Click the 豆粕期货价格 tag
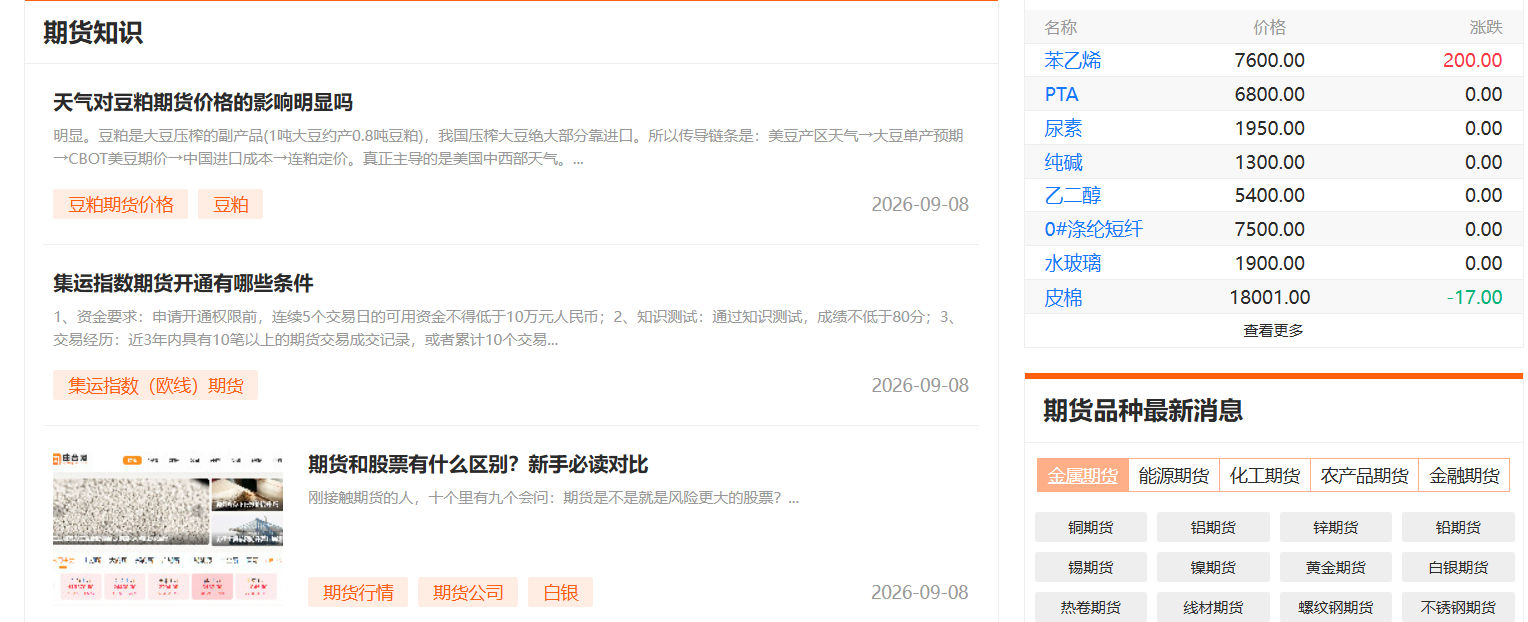This screenshot has height=622, width=1528. click(120, 204)
